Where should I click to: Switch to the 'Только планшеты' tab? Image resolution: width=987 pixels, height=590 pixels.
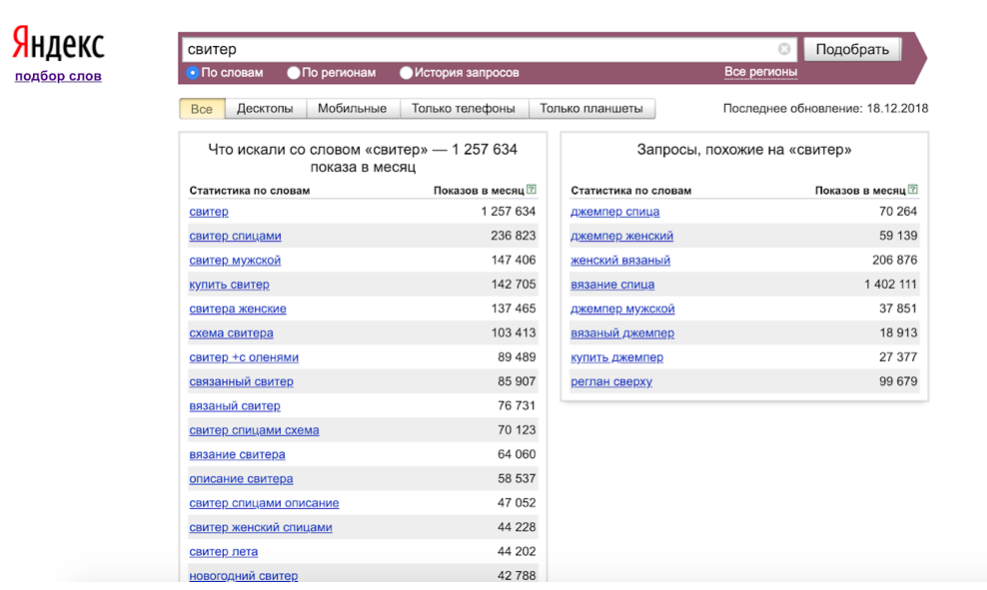(x=591, y=109)
